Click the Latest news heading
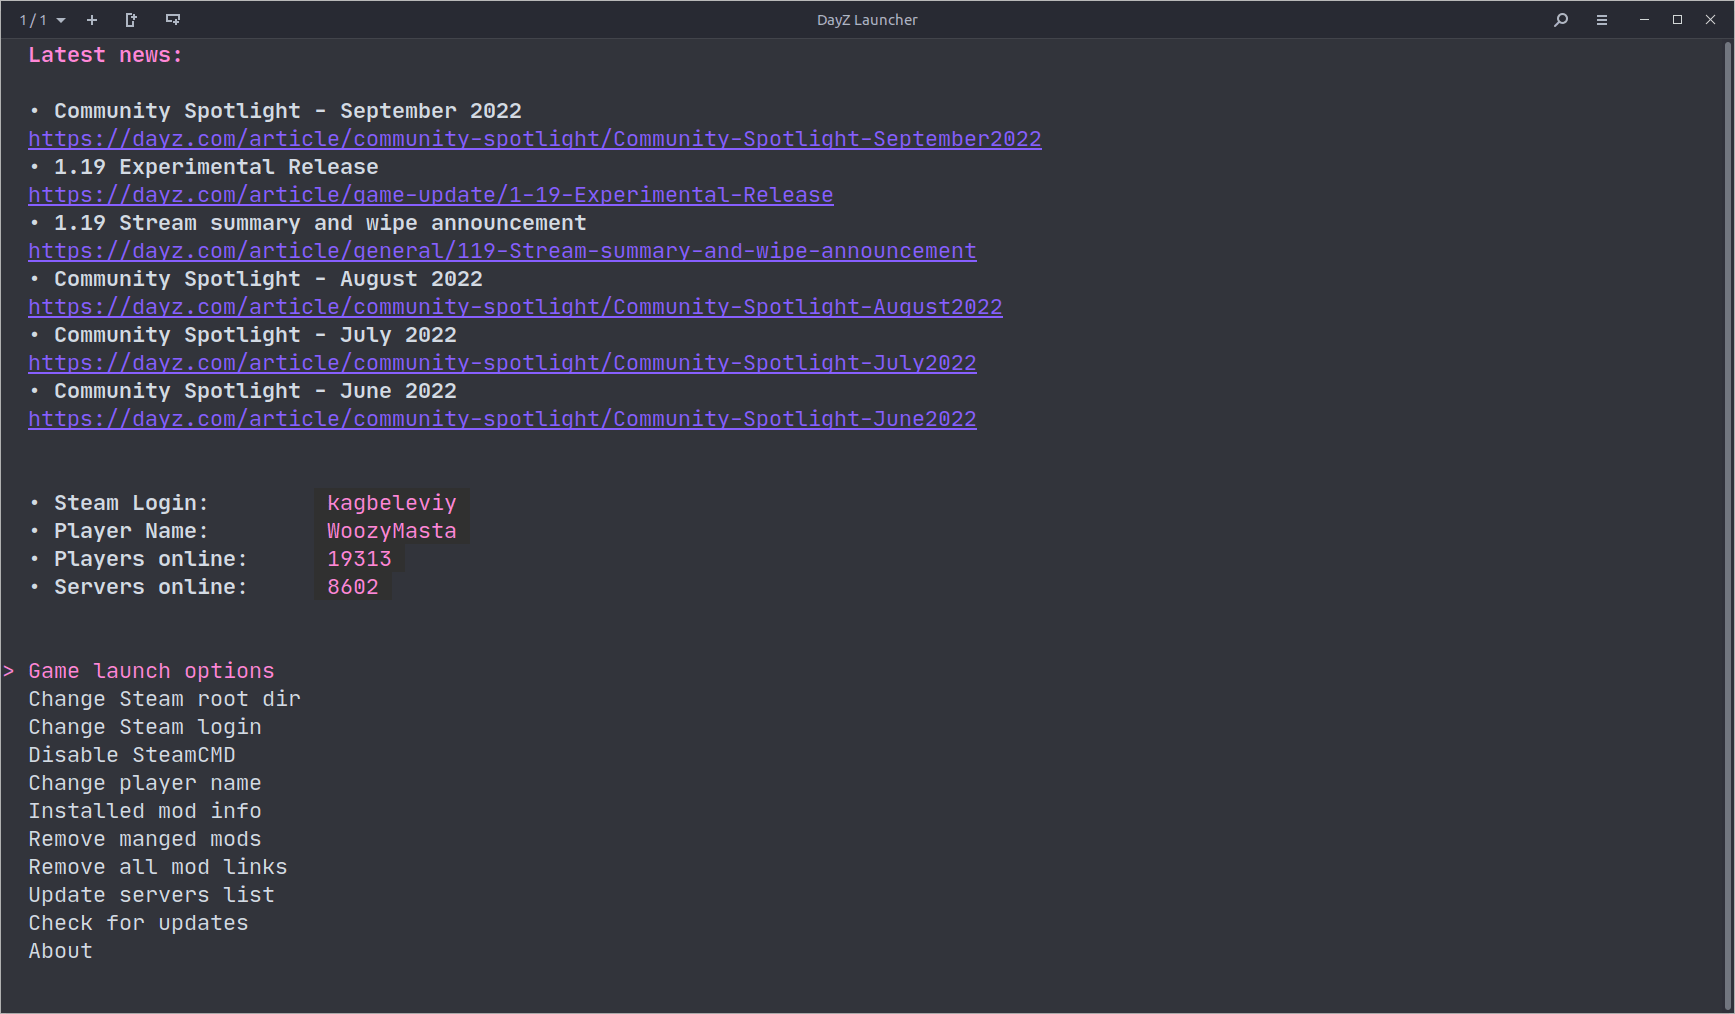 click(106, 55)
